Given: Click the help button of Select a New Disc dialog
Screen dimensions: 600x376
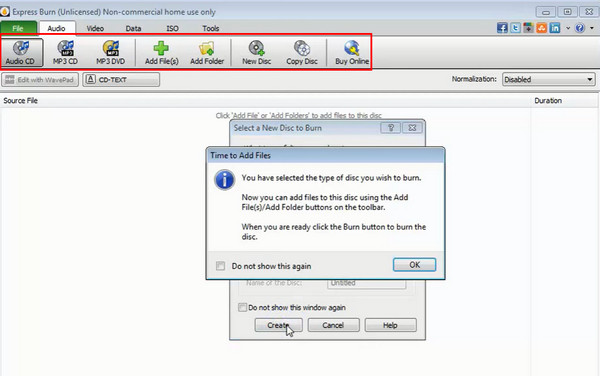Looking at the screenshot, I should [391, 128].
